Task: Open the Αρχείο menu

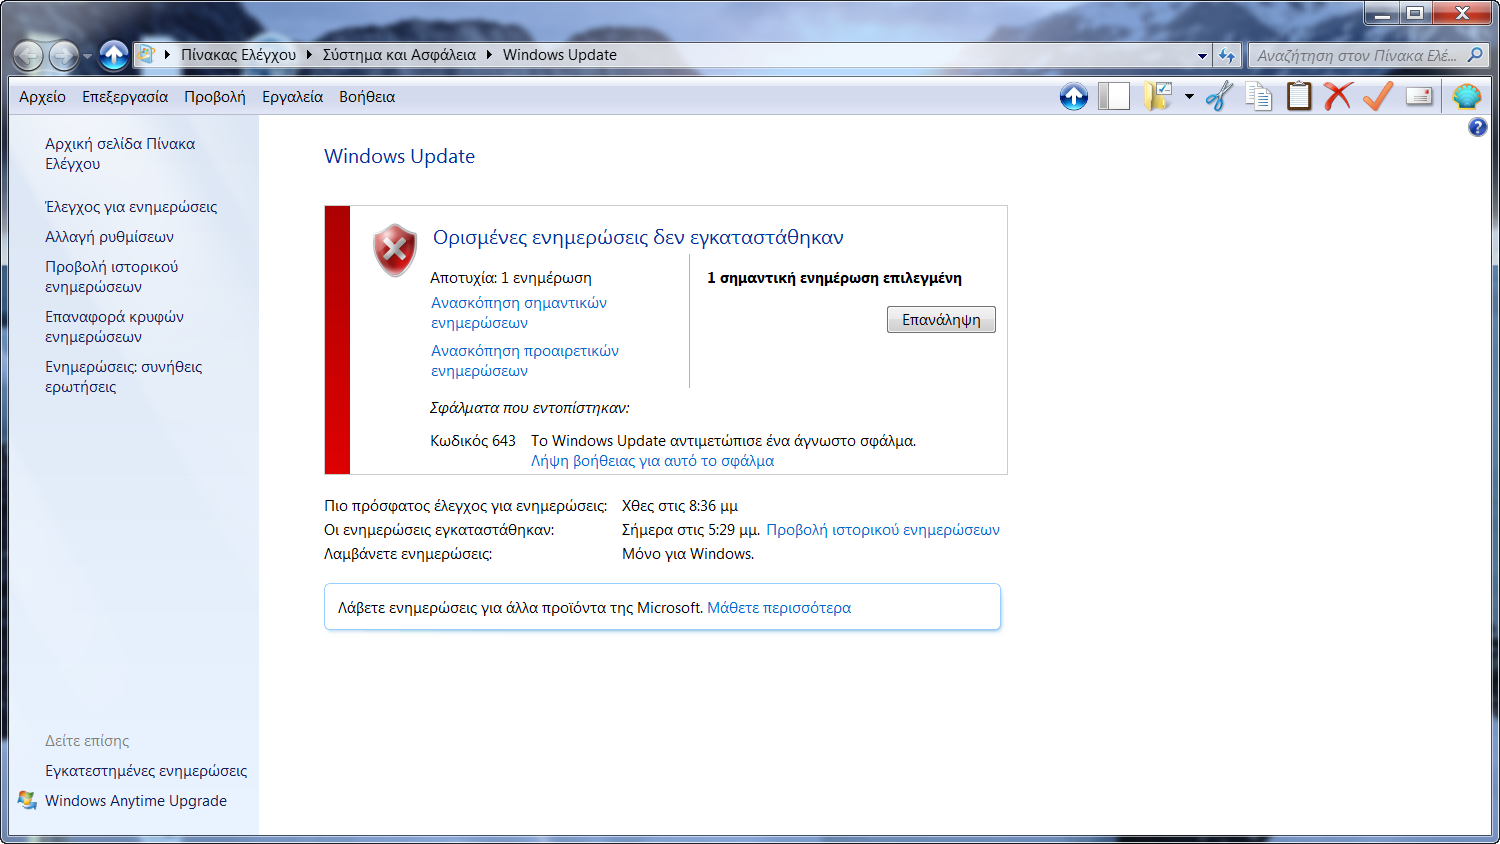Action: point(42,97)
